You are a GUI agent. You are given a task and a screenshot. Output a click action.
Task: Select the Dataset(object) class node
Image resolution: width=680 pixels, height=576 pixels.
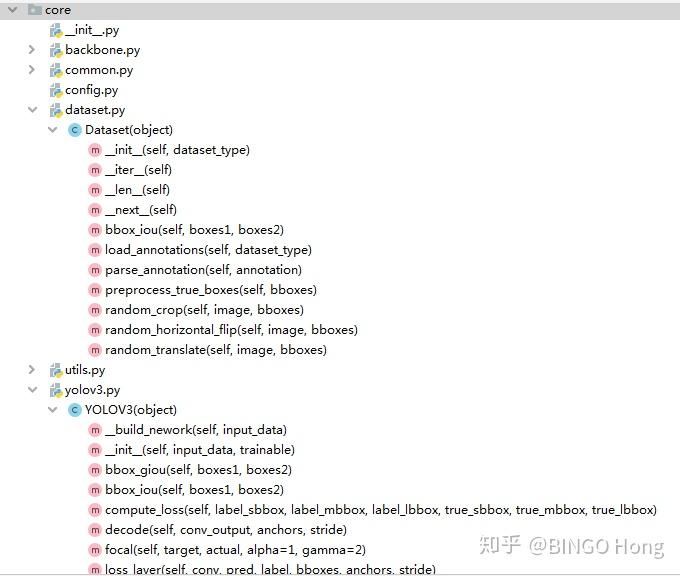pyautogui.click(x=129, y=130)
